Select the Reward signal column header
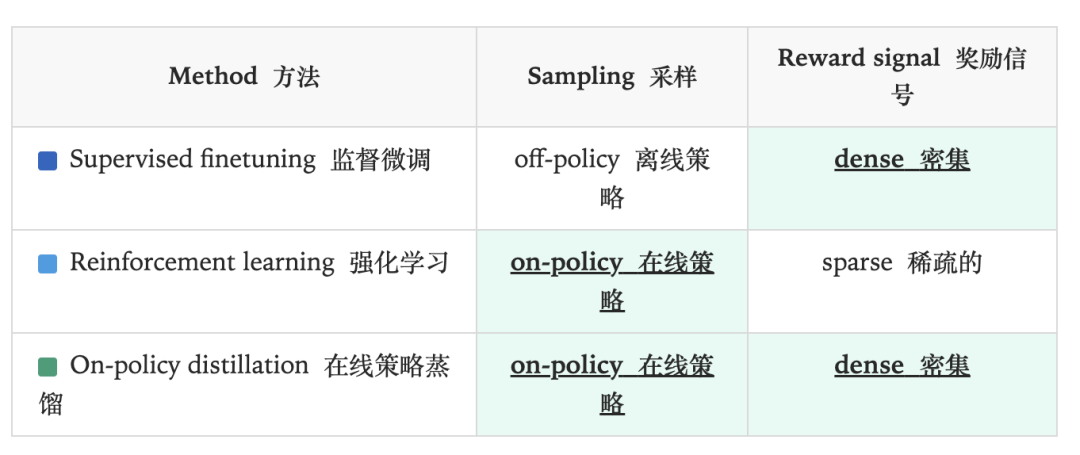The width and height of the screenshot is (1080, 455). [901, 76]
